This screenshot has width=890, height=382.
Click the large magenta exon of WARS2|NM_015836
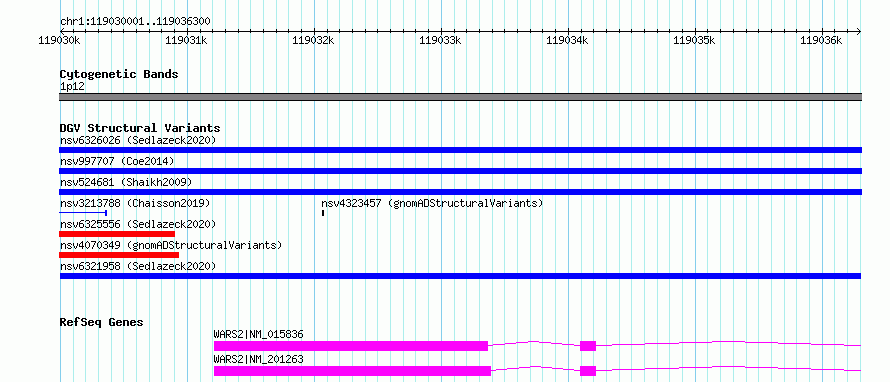351,346
